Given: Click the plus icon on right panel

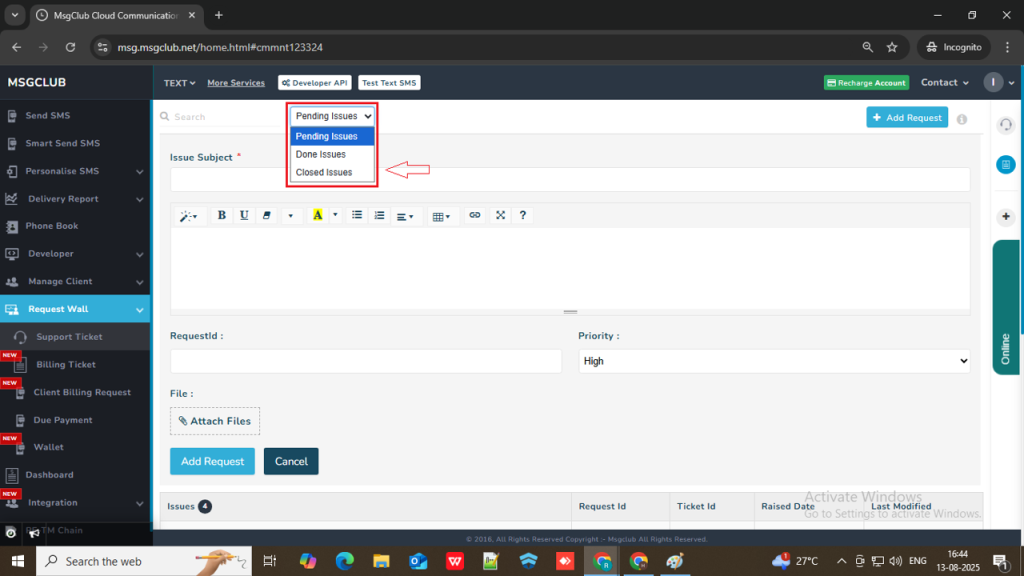Looking at the screenshot, I should [x=1006, y=216].
